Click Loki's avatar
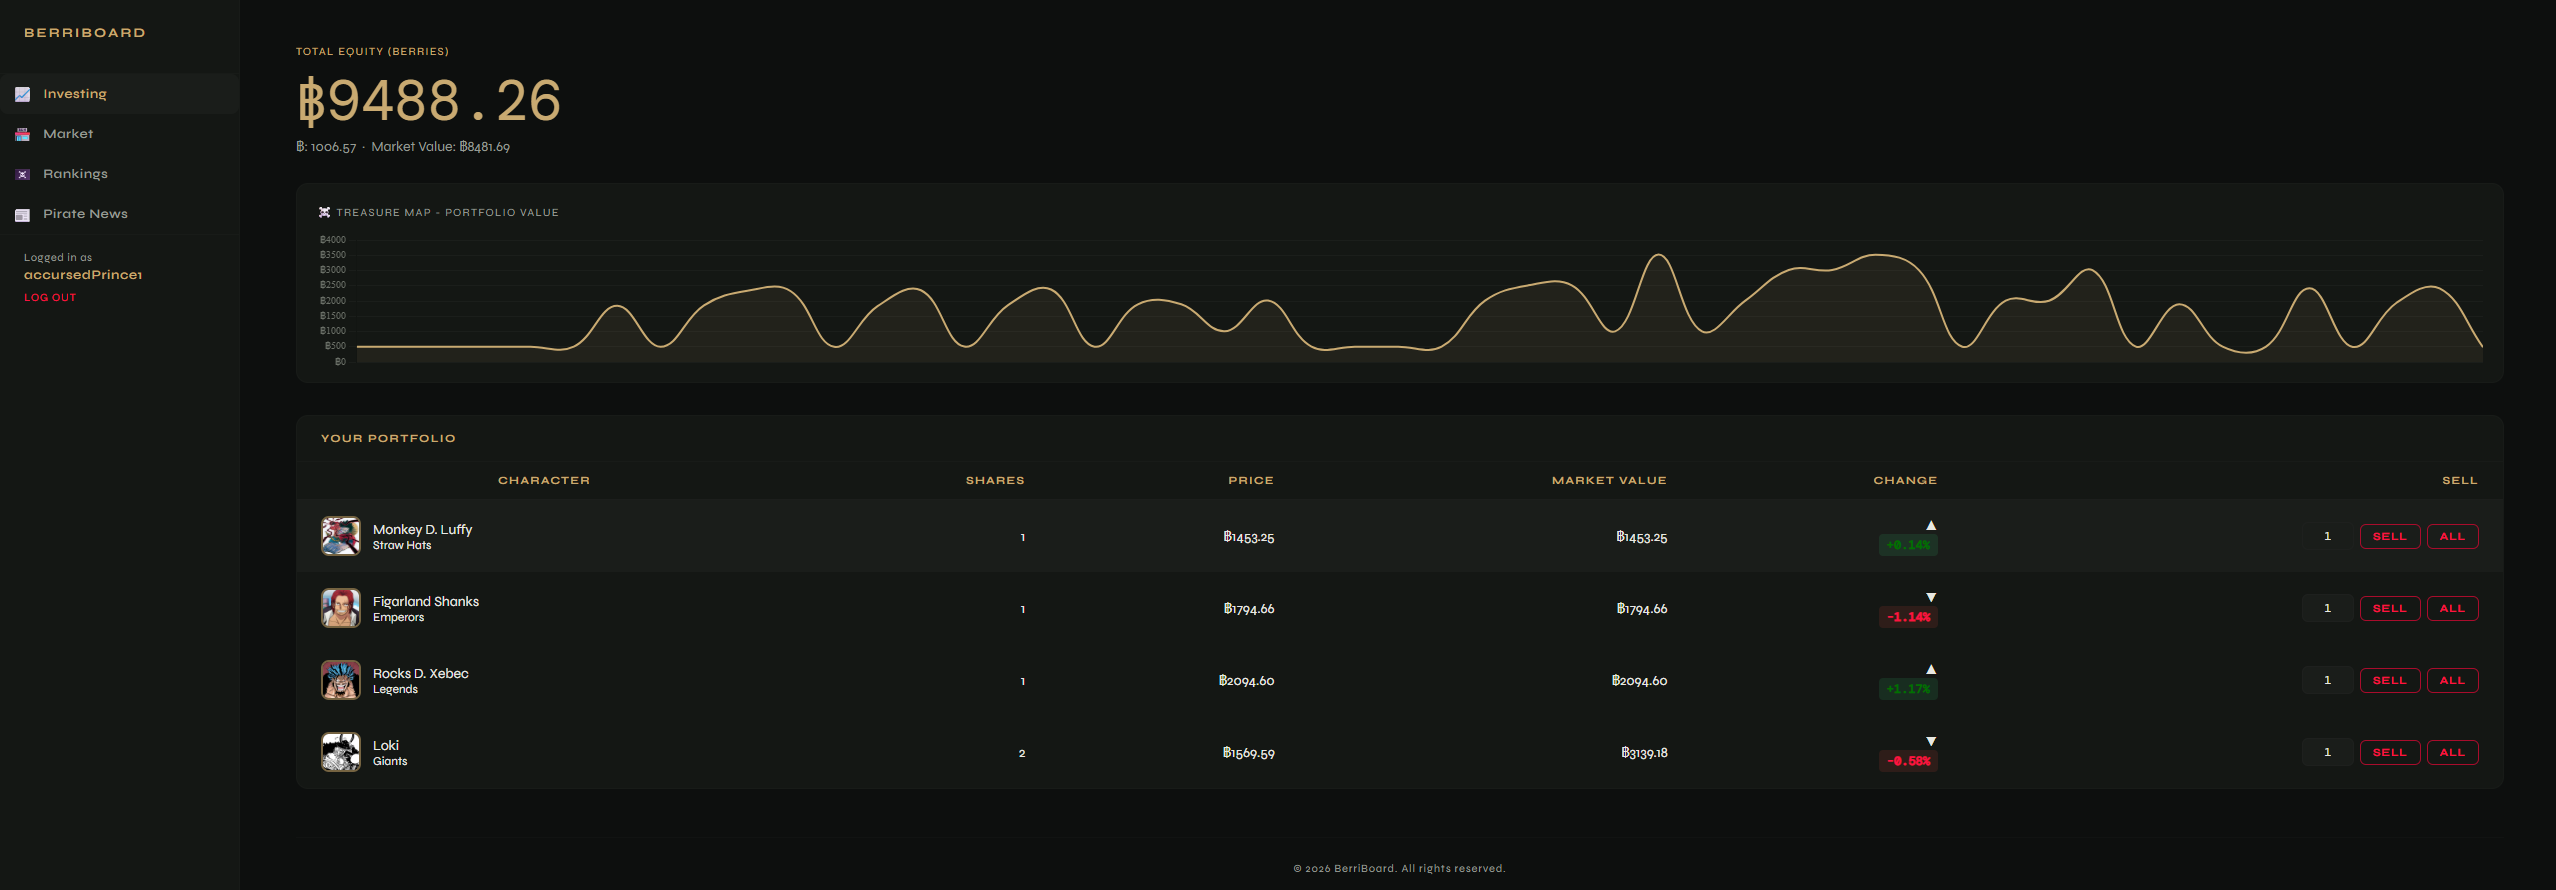 point(341,752)
